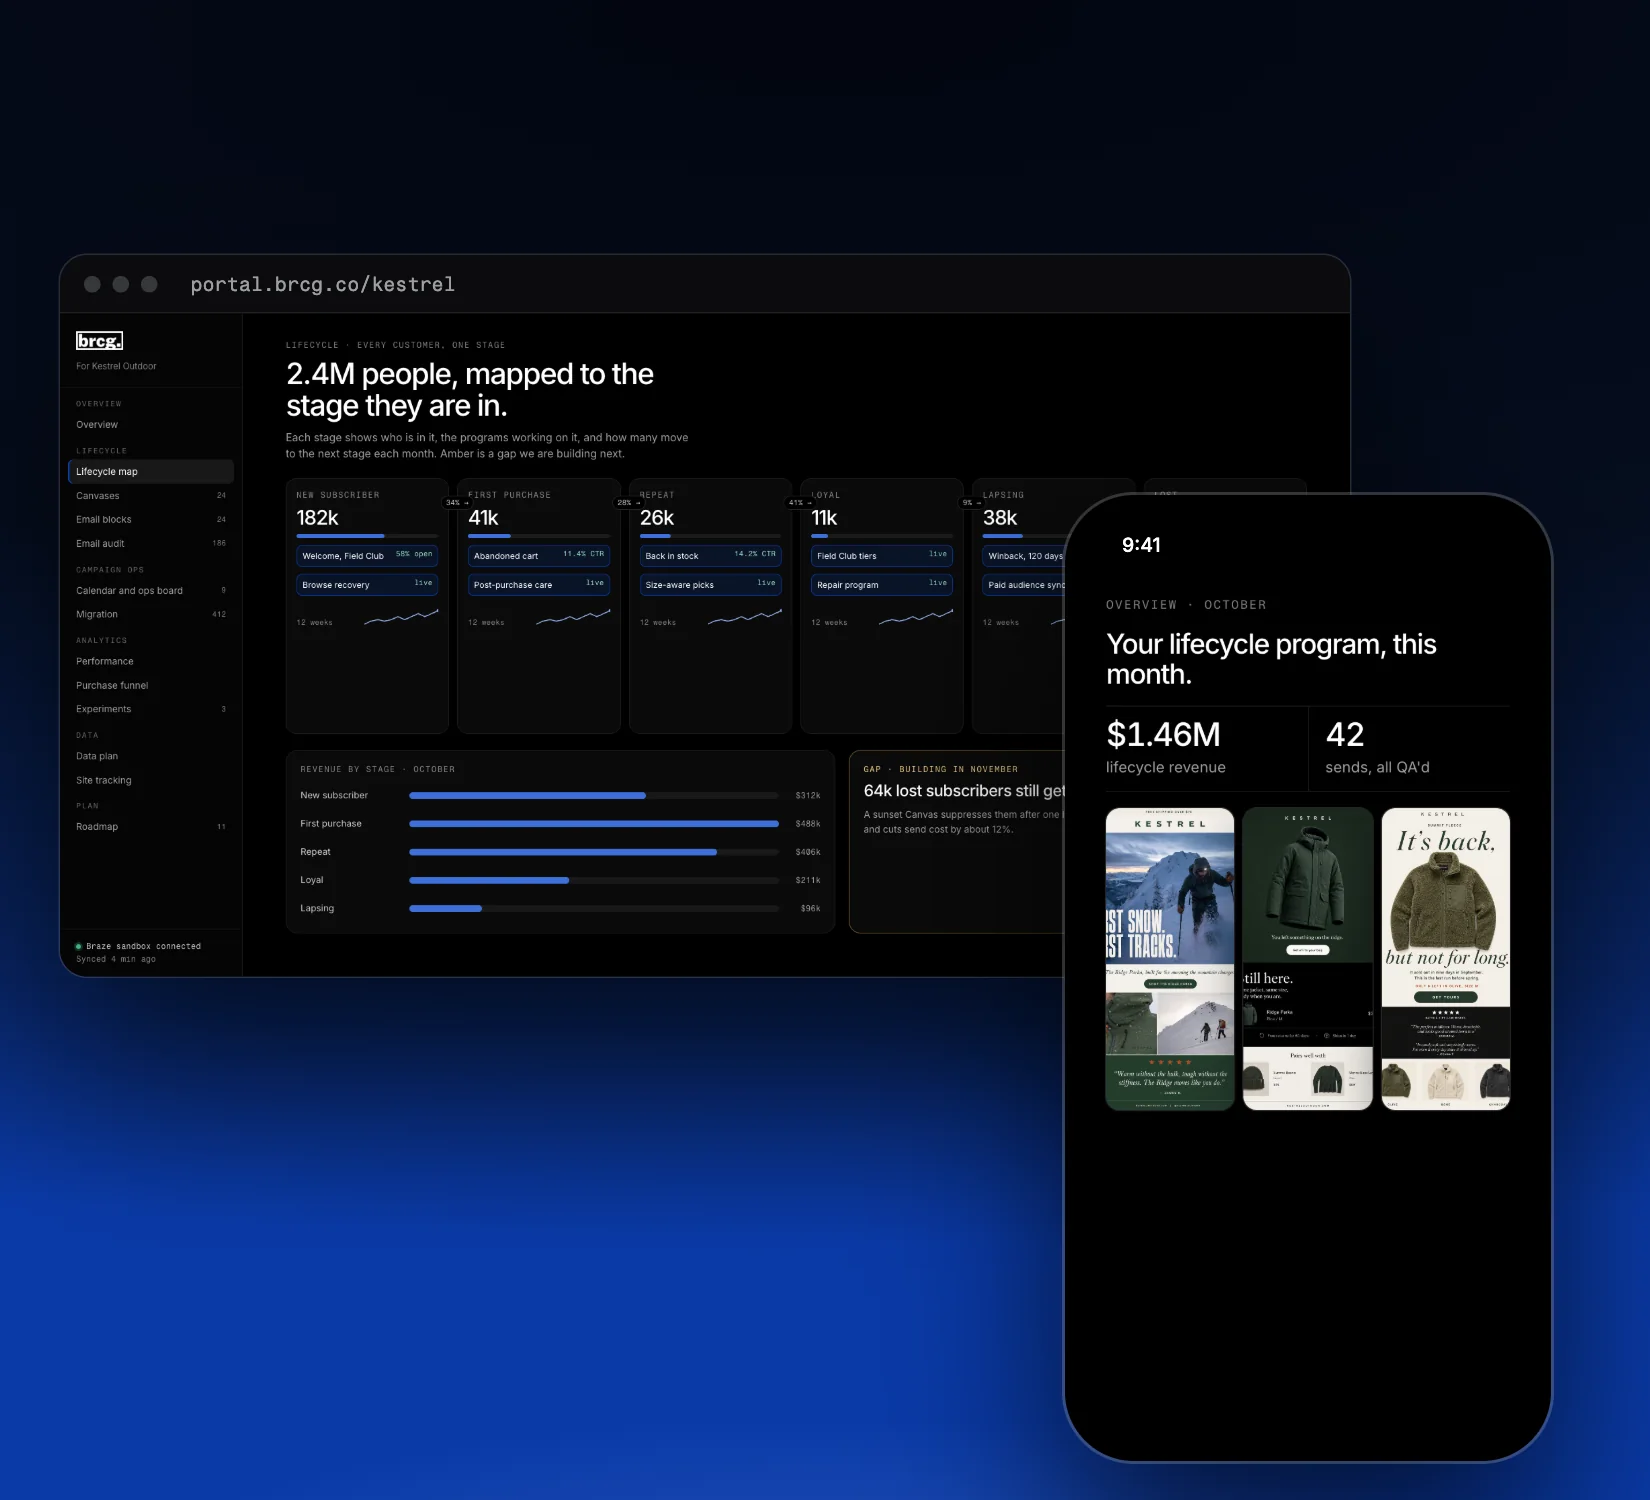Screen dimensions: 1650x1500
Task: Open the Back in stock program pill
Action: pos(710,556)
